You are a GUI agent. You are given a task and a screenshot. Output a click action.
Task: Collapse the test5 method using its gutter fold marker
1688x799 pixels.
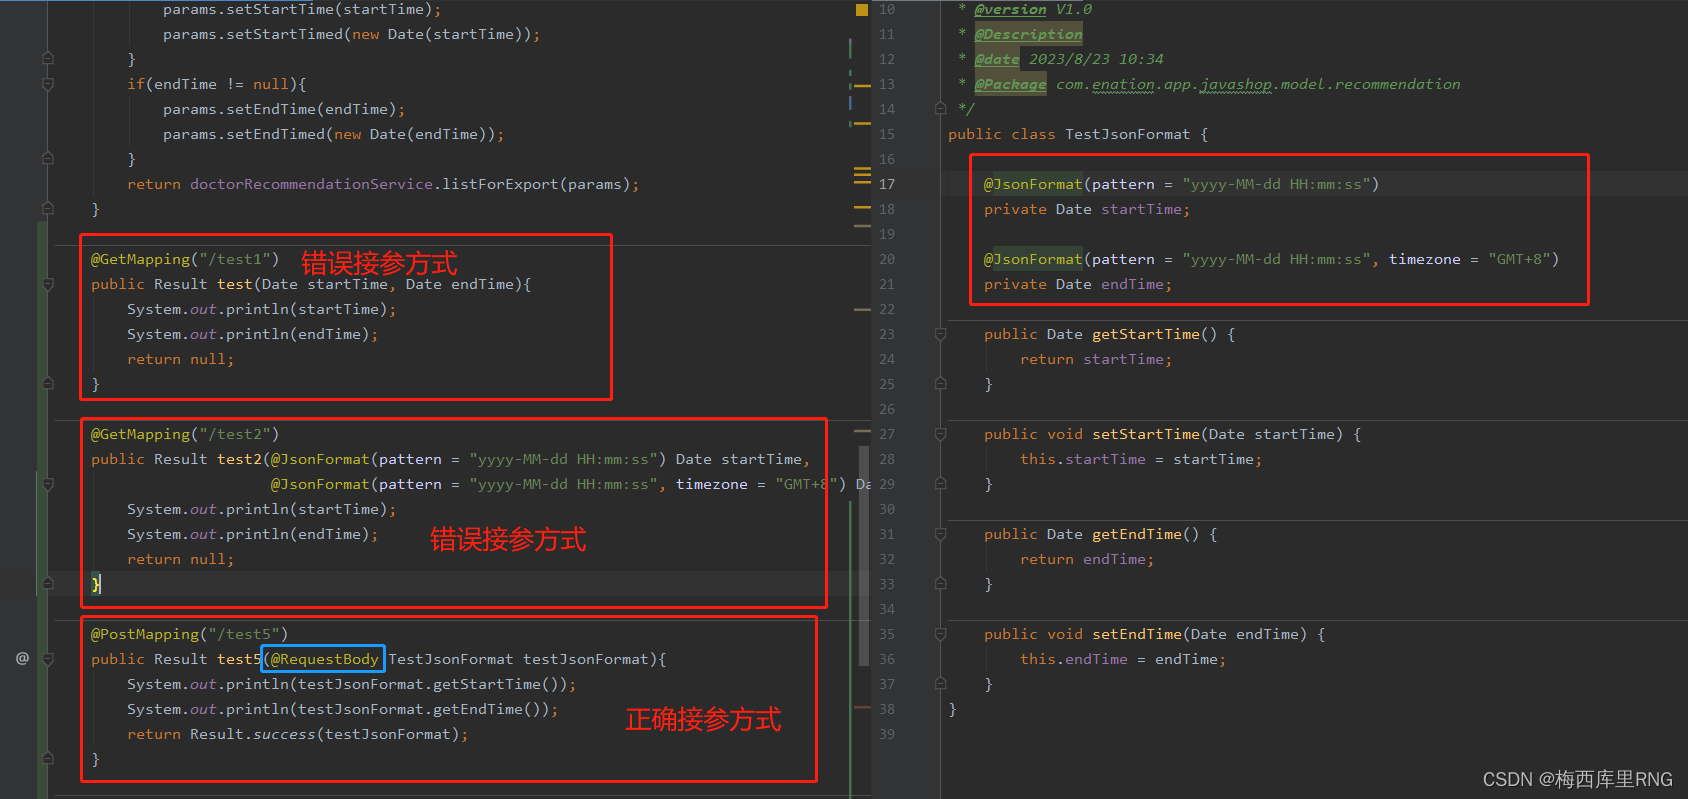point(48,659)
